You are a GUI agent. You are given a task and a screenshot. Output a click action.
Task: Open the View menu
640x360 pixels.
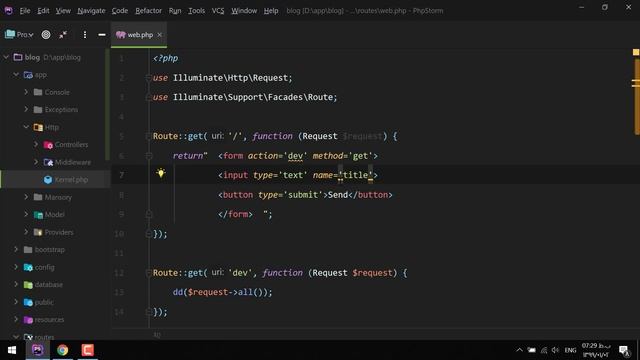[63, 11]
